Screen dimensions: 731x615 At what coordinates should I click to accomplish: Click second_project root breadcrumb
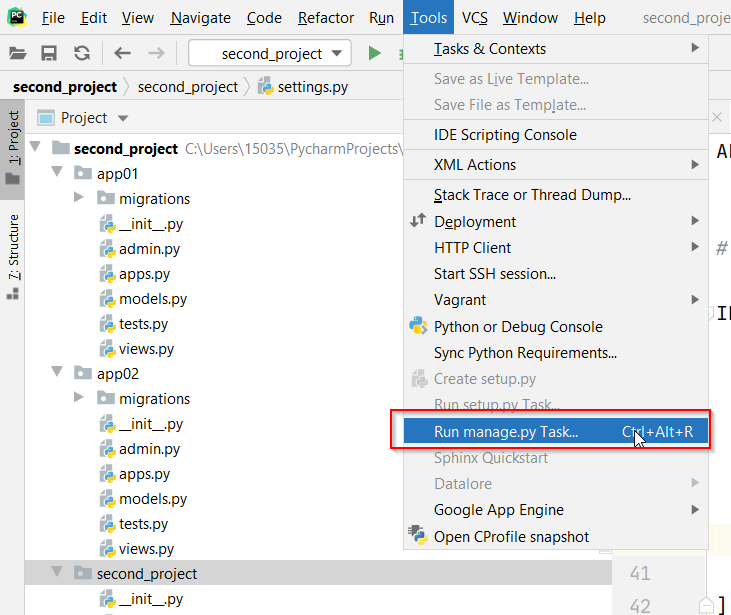(65, 87)
